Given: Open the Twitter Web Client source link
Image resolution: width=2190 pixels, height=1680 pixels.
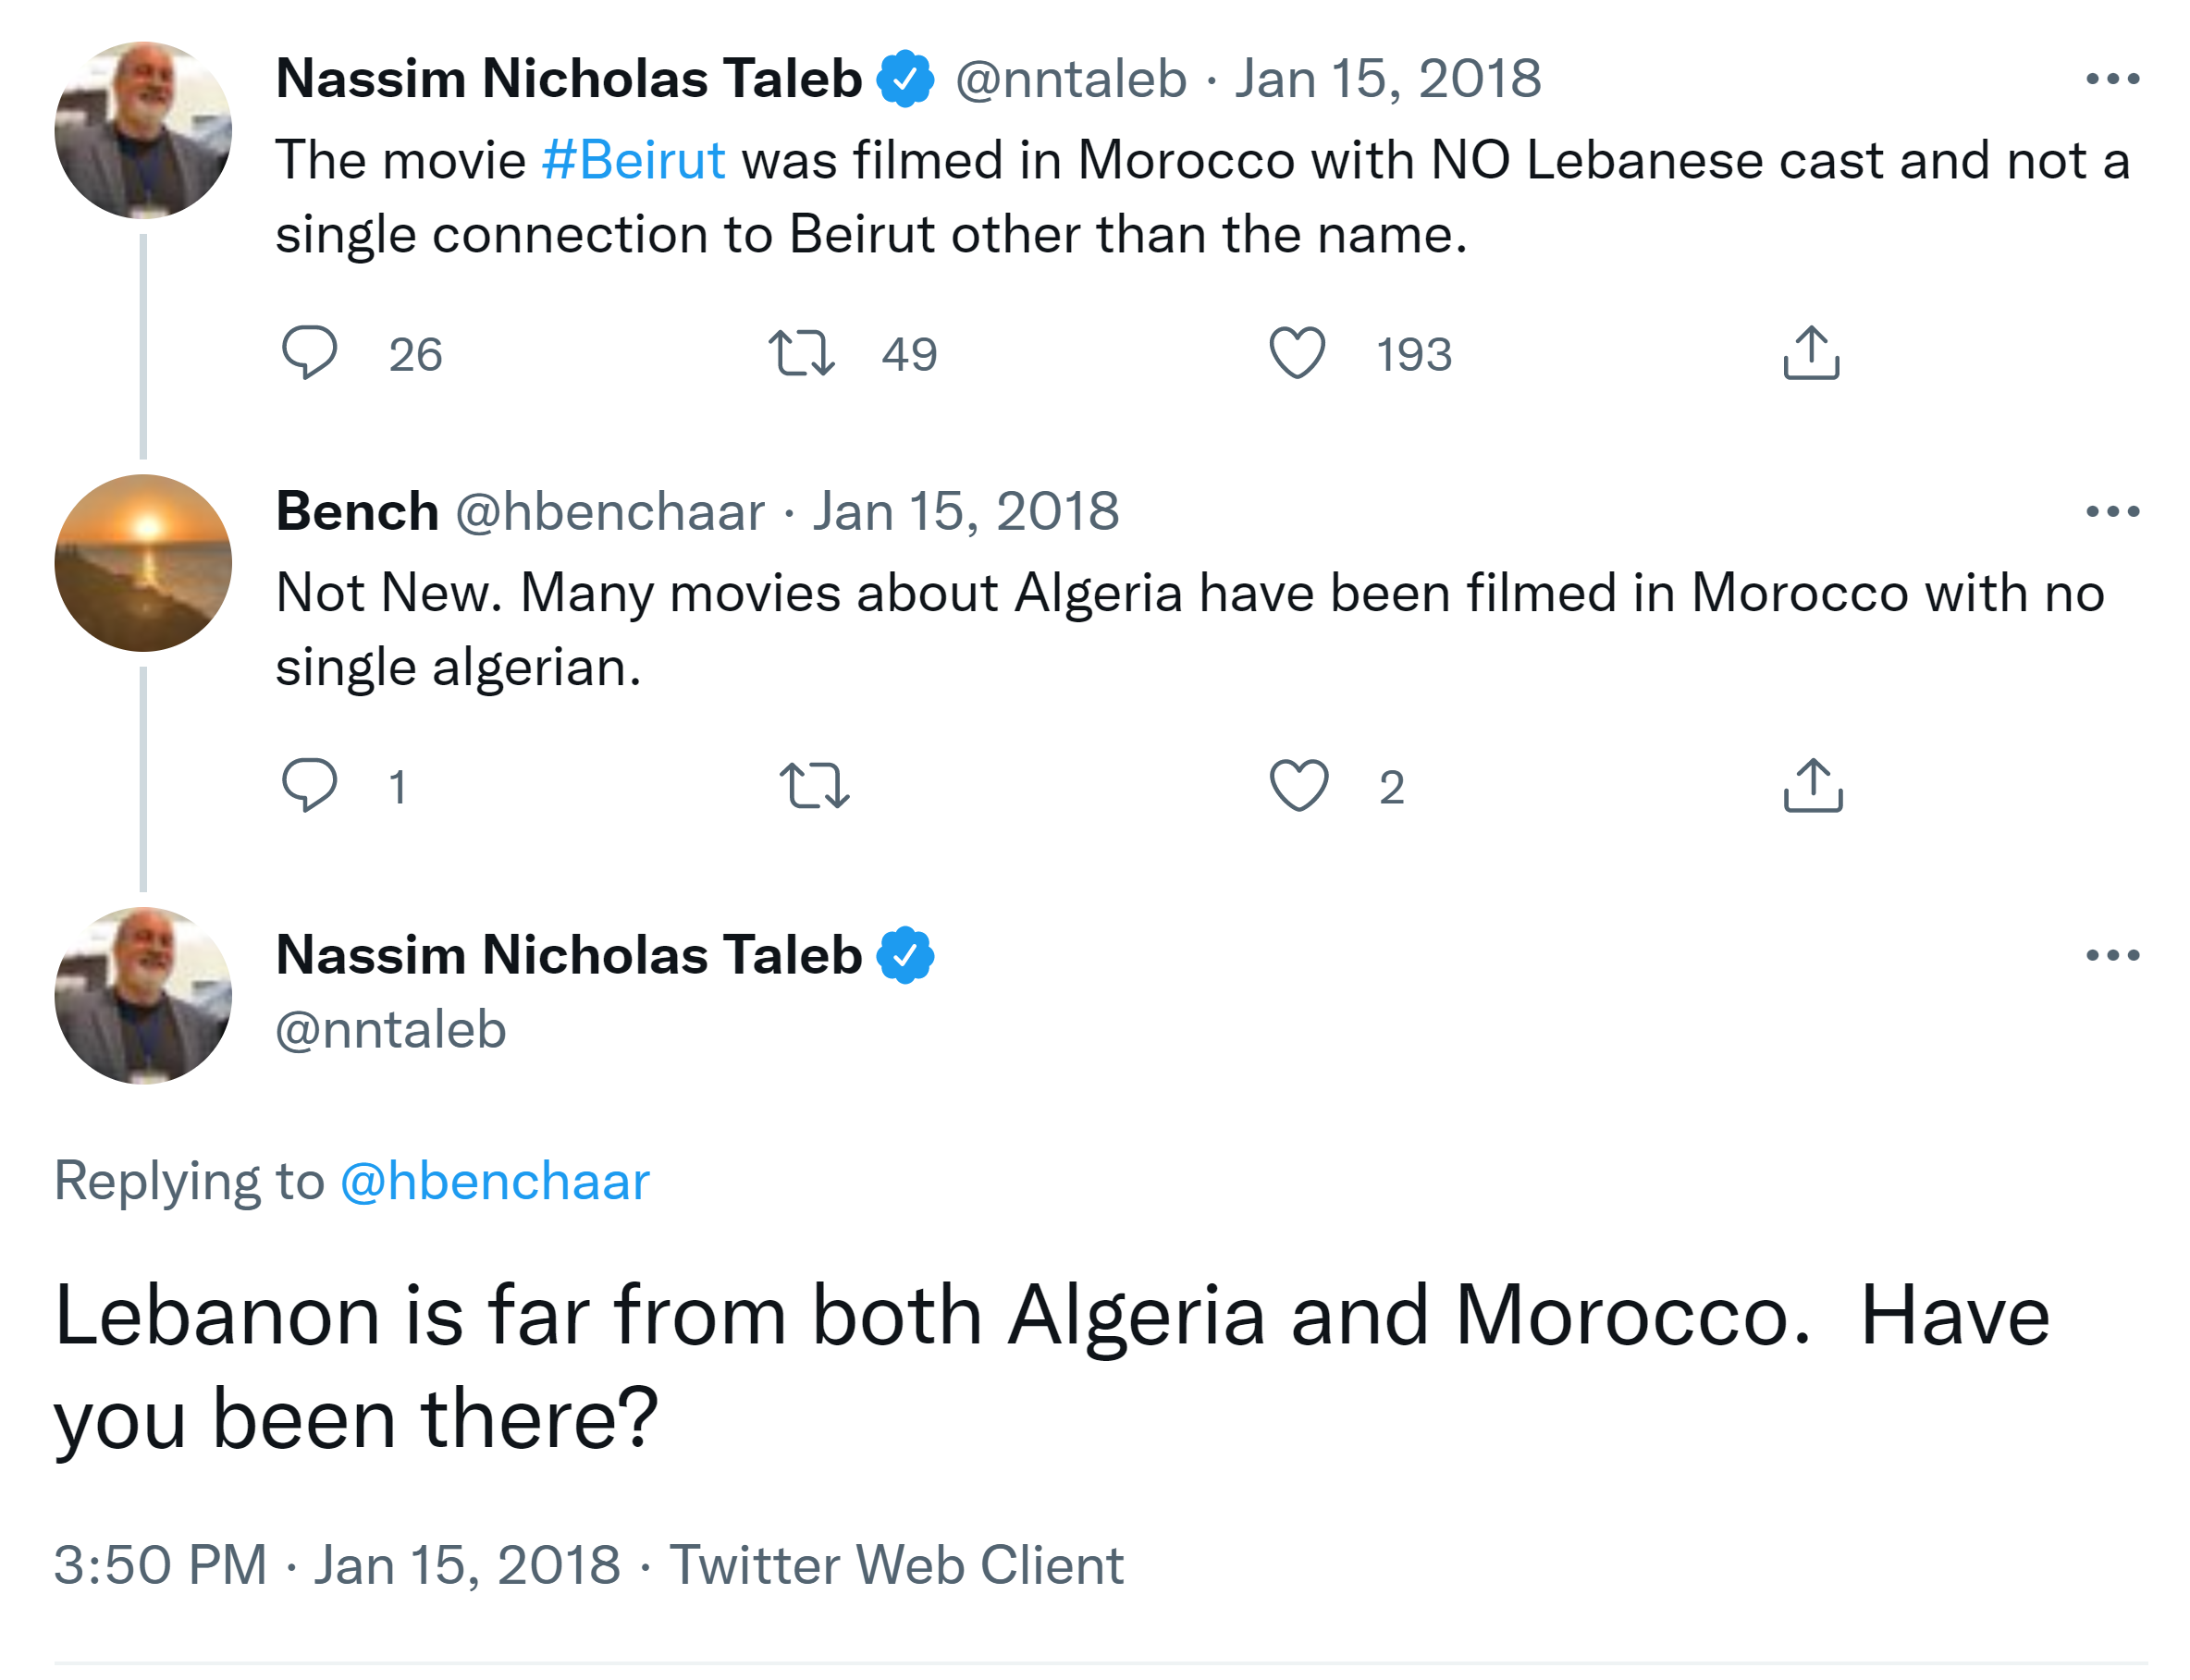Looking at the screenshot, I should click(x=896, y=1565).
